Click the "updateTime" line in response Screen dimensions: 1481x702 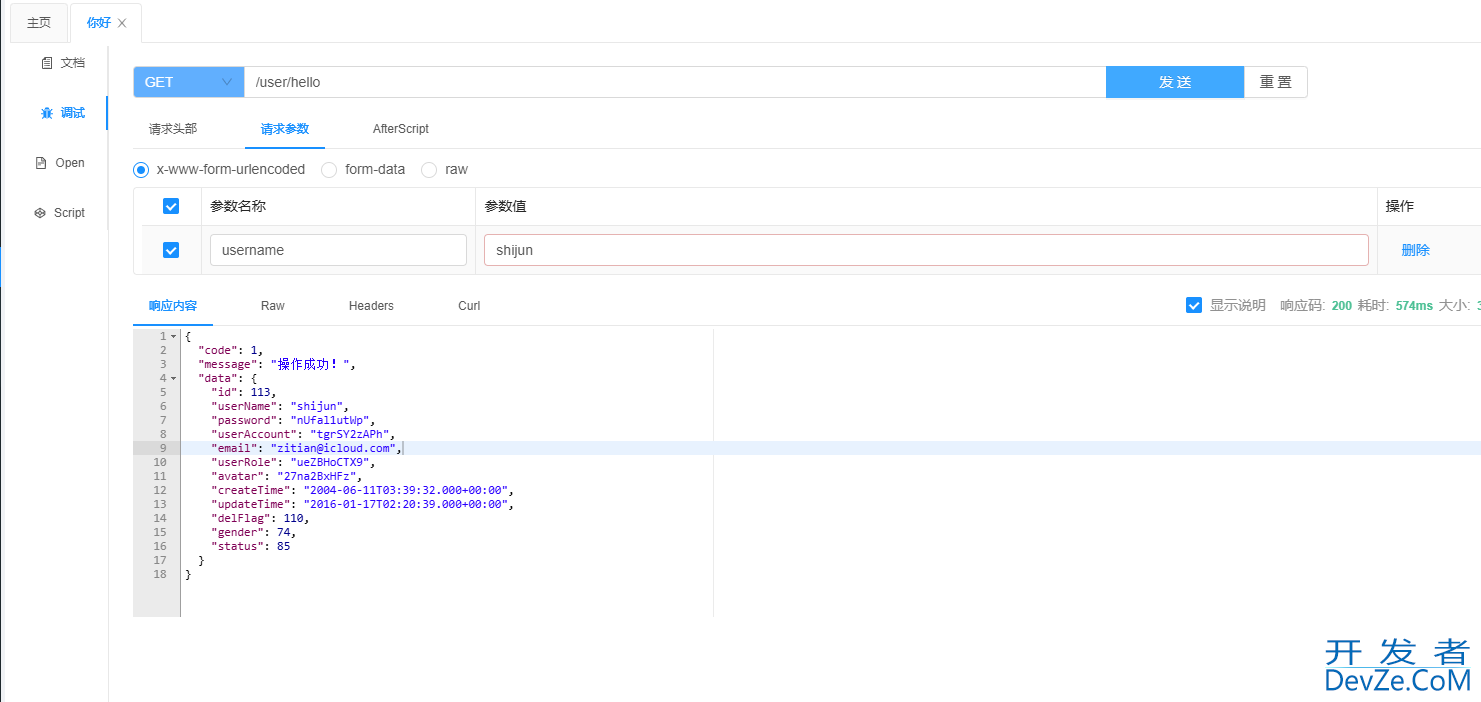coord(362,505)
